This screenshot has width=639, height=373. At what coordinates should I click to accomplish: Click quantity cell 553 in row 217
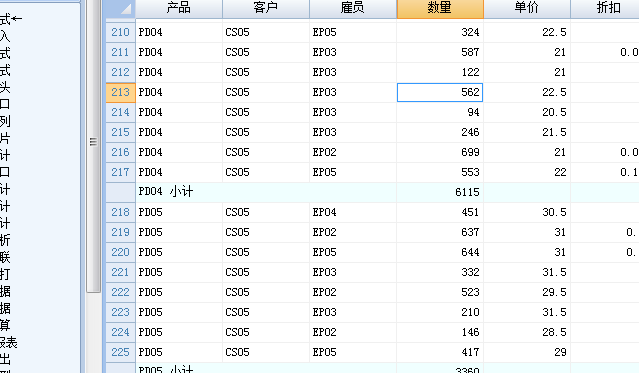click(x=440, y=172)
